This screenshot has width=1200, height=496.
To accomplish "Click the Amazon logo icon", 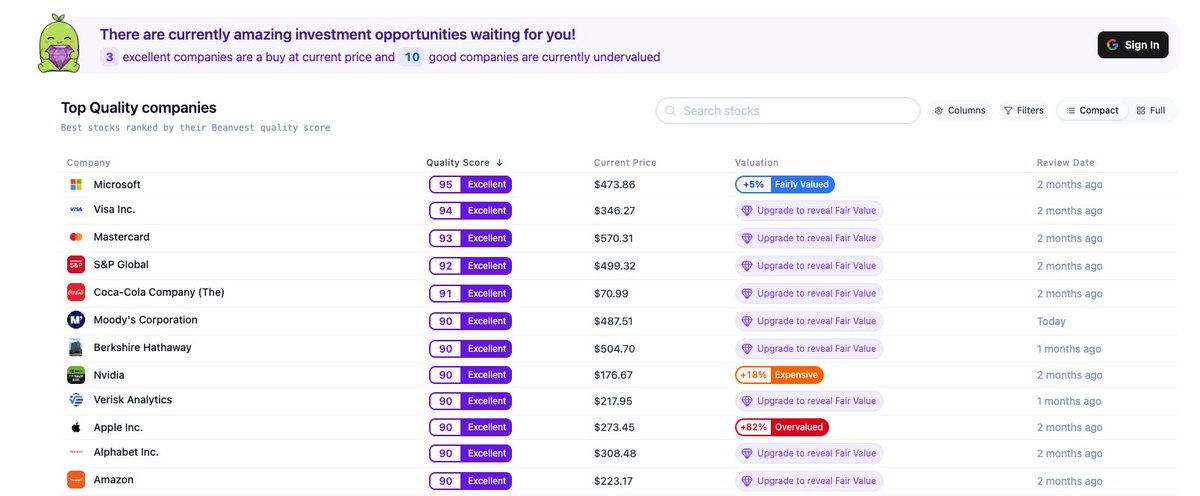I will click(75, 480).
